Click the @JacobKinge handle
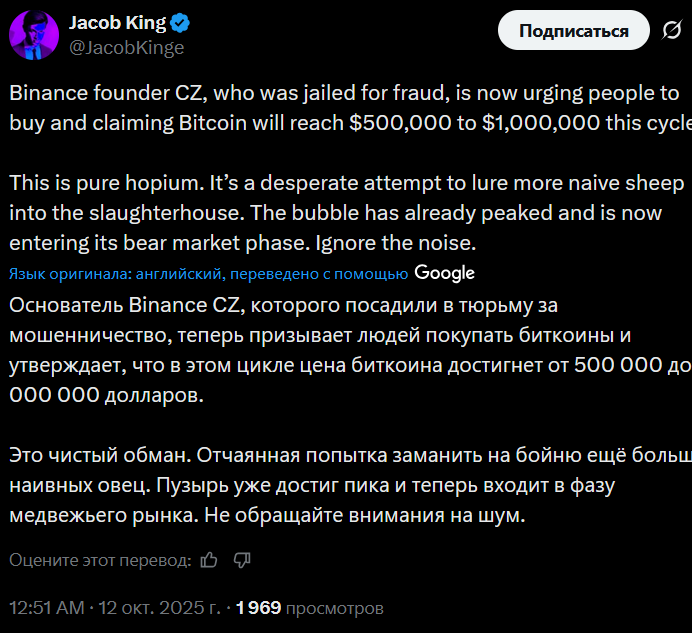Viewport: 692px width, 633px height. (126, 47)
